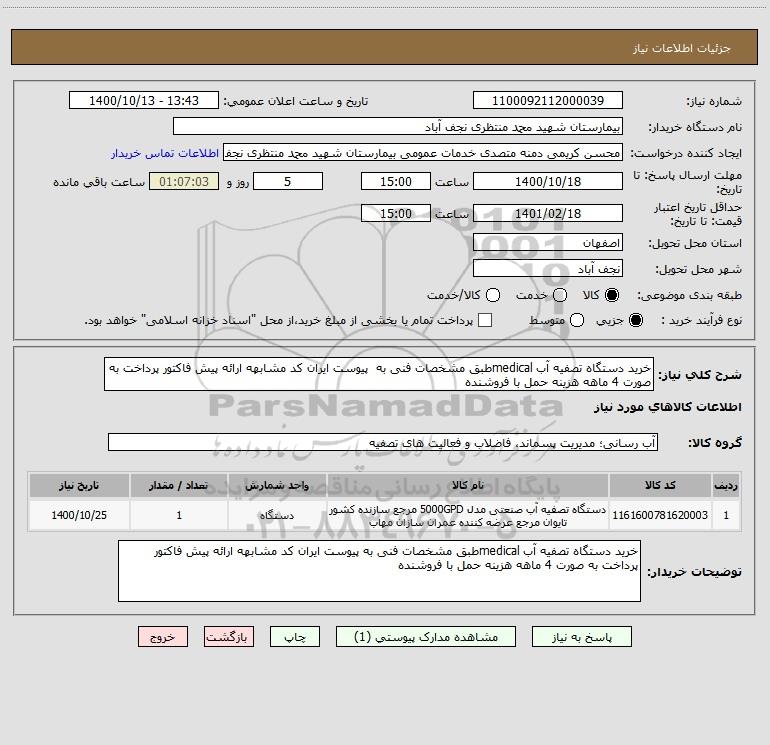Viewport: 770px width, 745px height.
Task: Select the متوسط purchase type radio
Action: click(577, 320)
